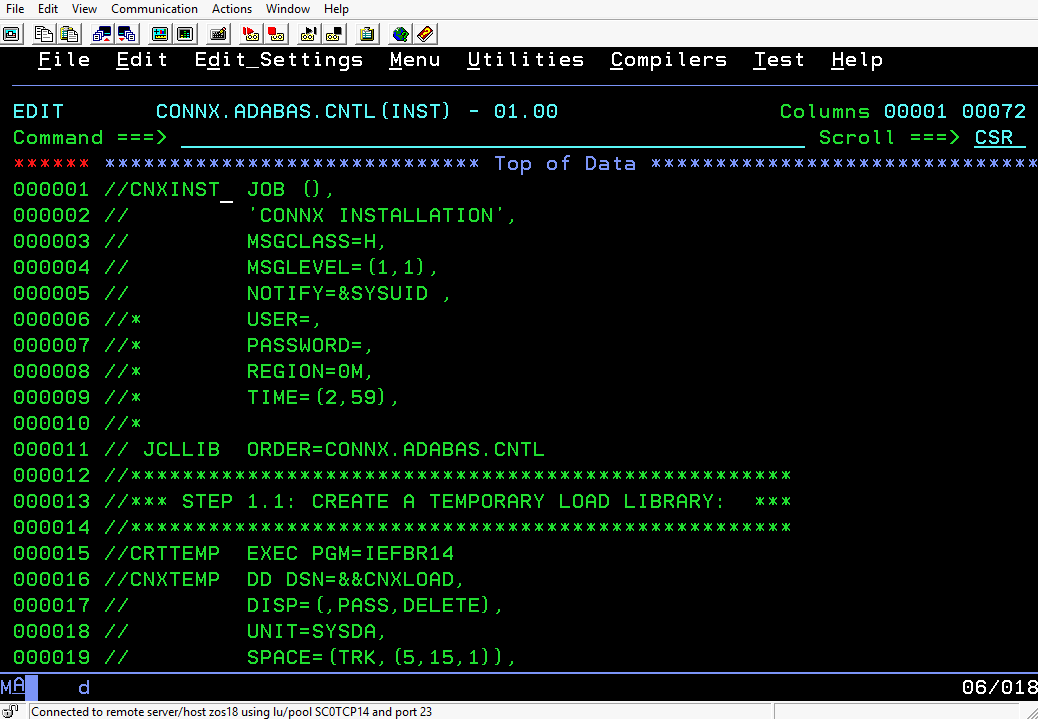The width and height of the screenshot is (1038, 719).
Task: Click the Copy toolbar icon
Action: click(x=44, y=34)
